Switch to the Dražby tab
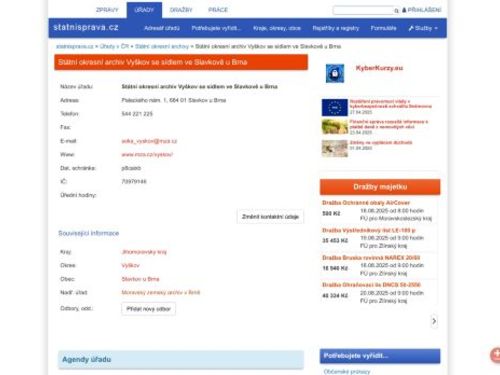Viewport: 500px width, 375px height. [181, 10]
